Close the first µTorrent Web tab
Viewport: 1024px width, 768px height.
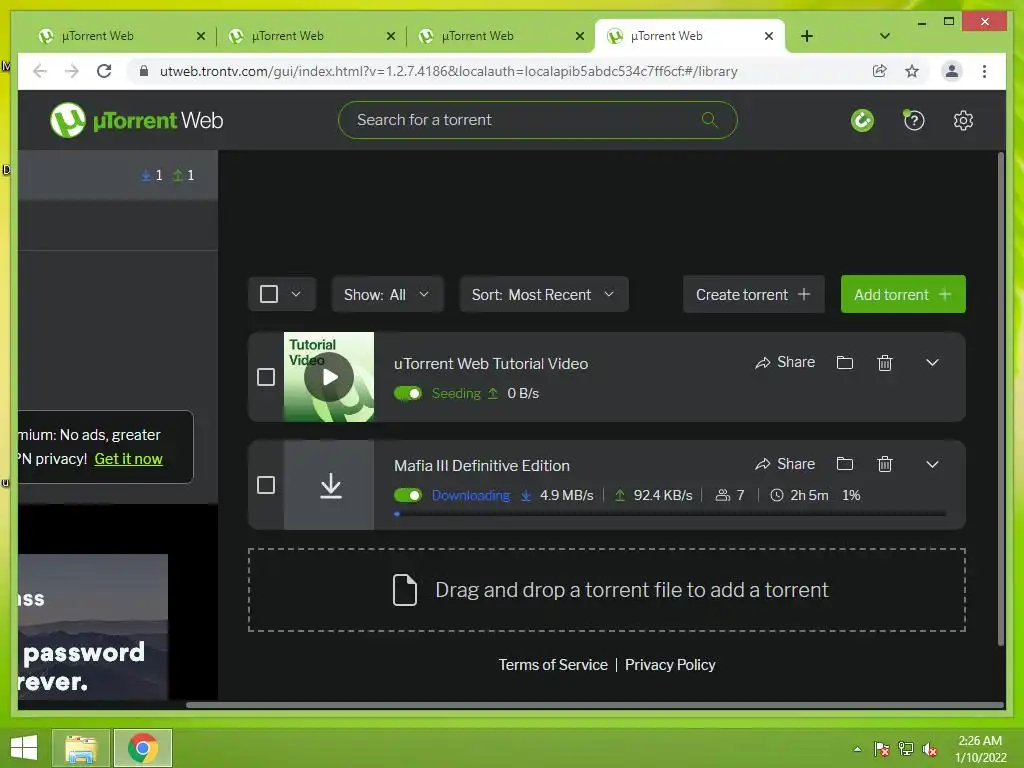[x=200, y=36]
